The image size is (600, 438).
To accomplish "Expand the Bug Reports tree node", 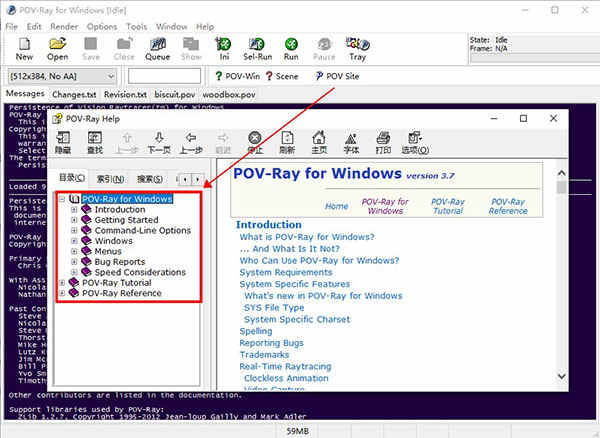I will pos(74,262).
